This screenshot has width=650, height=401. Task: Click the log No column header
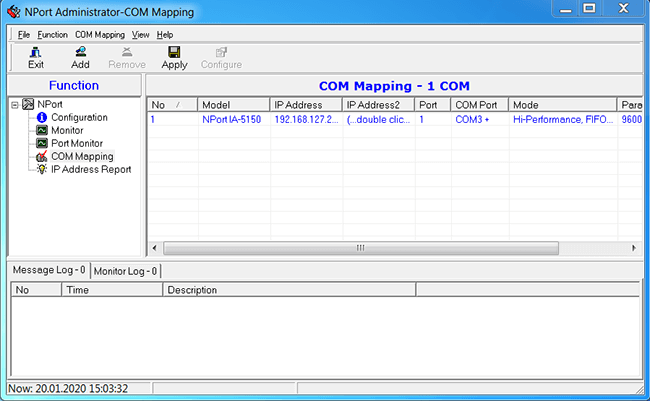36,290
